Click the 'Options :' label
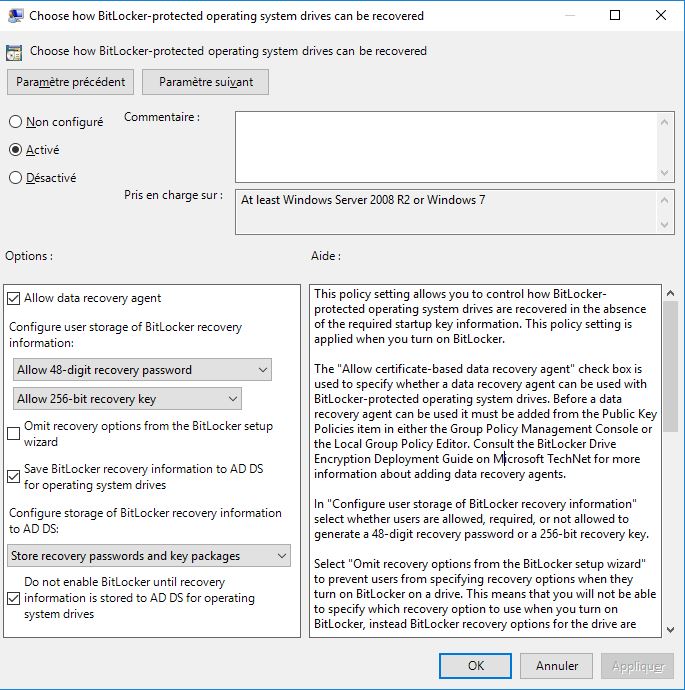The height and width of the screenshot is (690, 685). point(29,256)
